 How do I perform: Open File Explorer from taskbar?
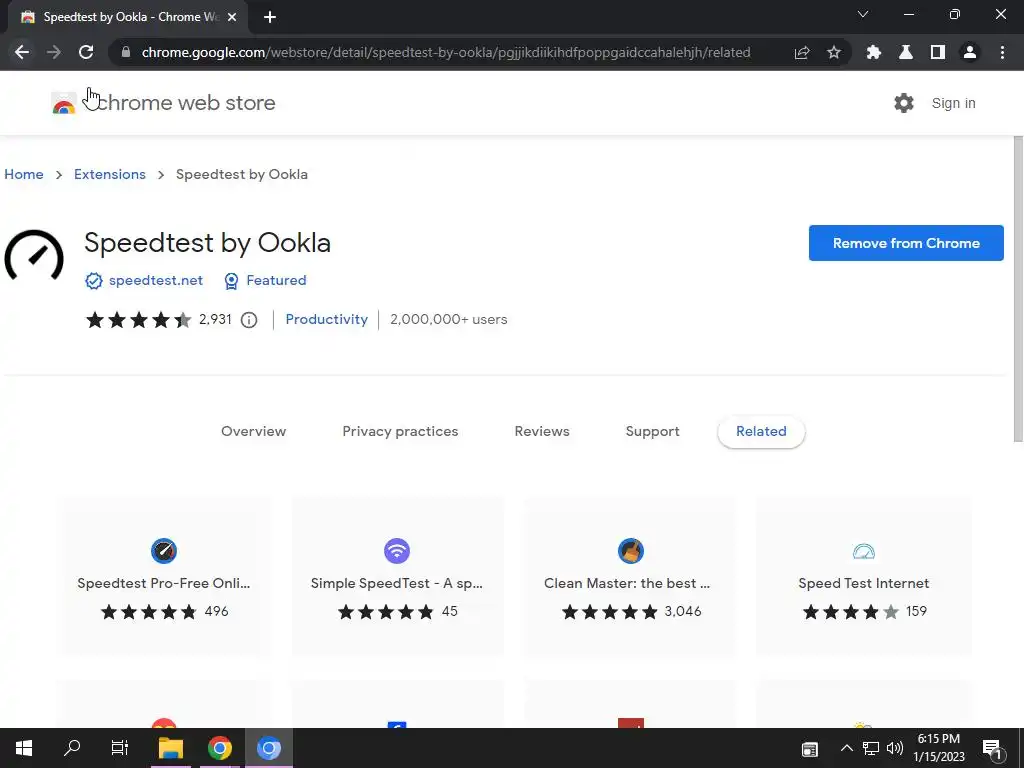point(171,748)
